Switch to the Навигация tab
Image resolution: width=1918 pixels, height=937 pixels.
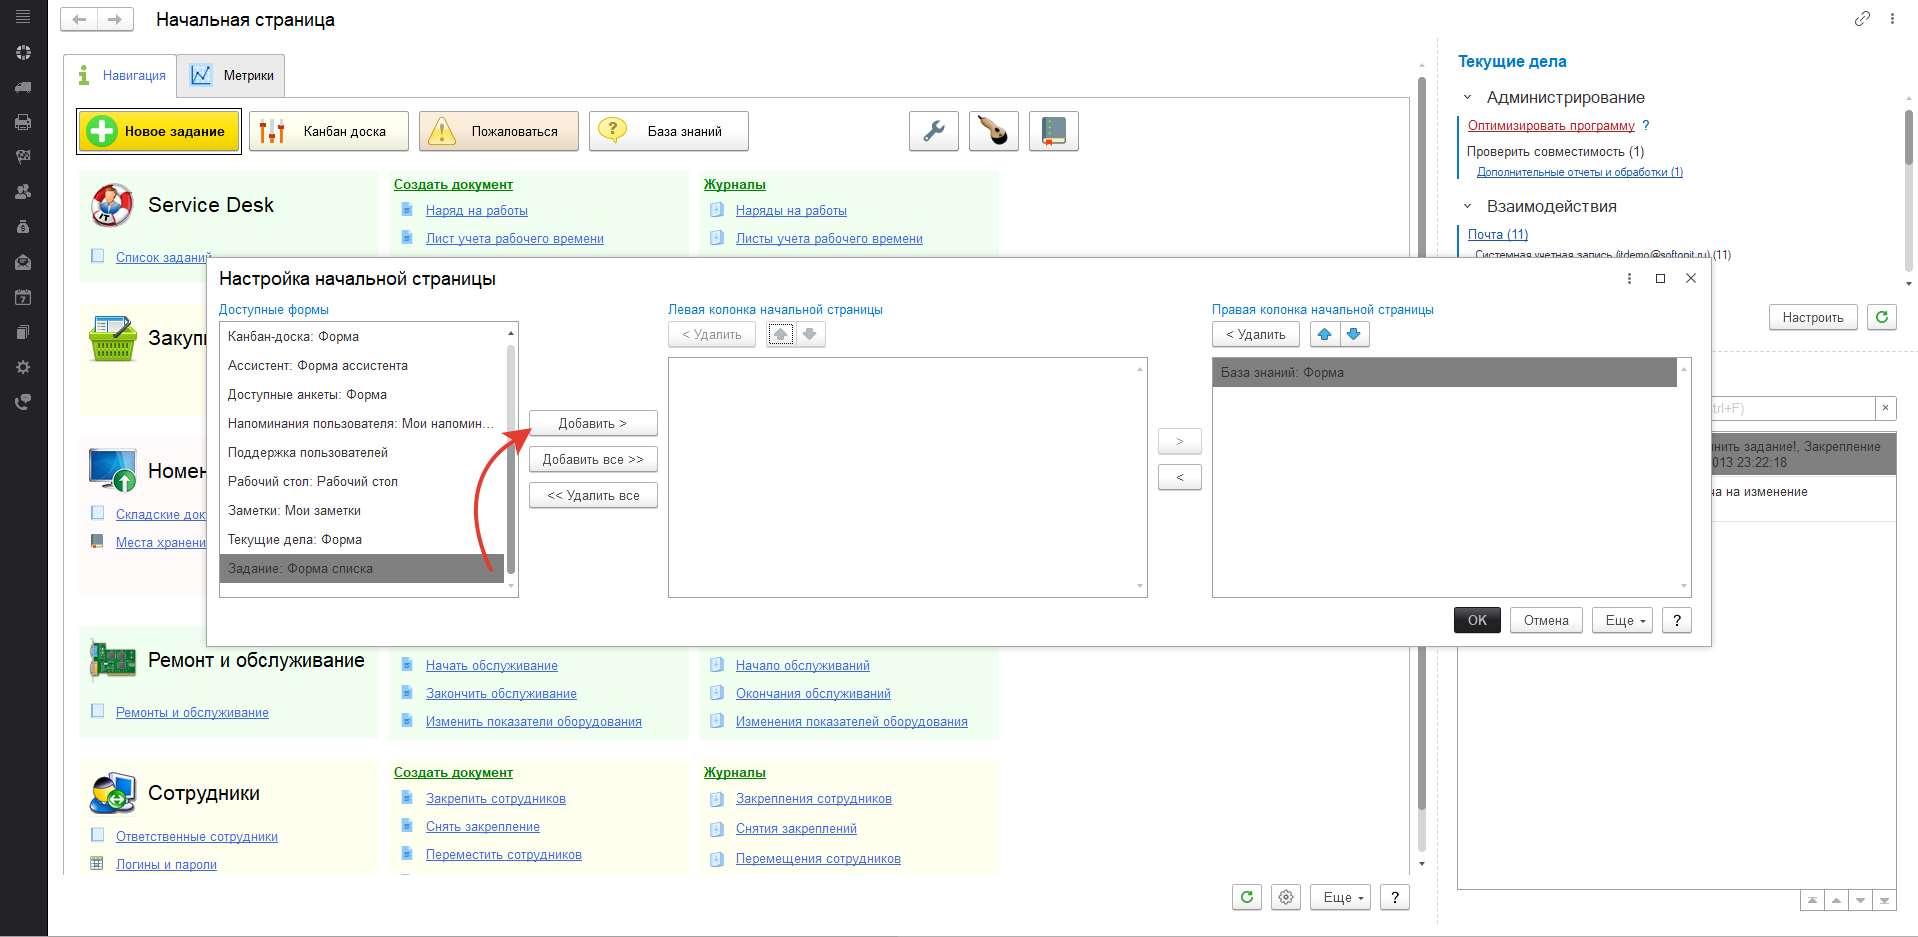(122, 76)
